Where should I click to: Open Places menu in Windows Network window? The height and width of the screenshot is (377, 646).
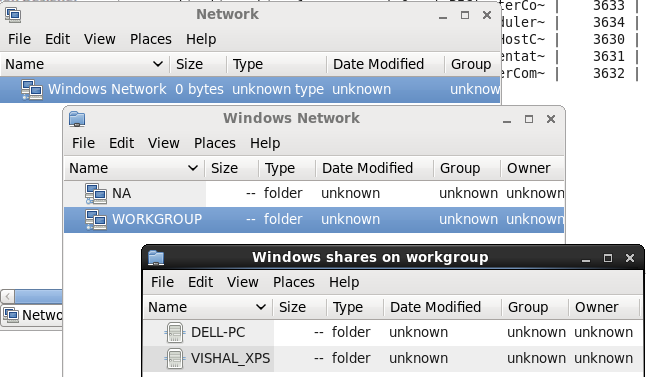pyautogui.click(x=215, y=143)
